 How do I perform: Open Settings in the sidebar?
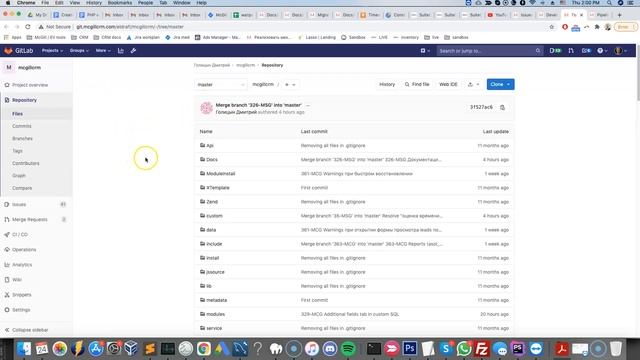pos(21,310)
